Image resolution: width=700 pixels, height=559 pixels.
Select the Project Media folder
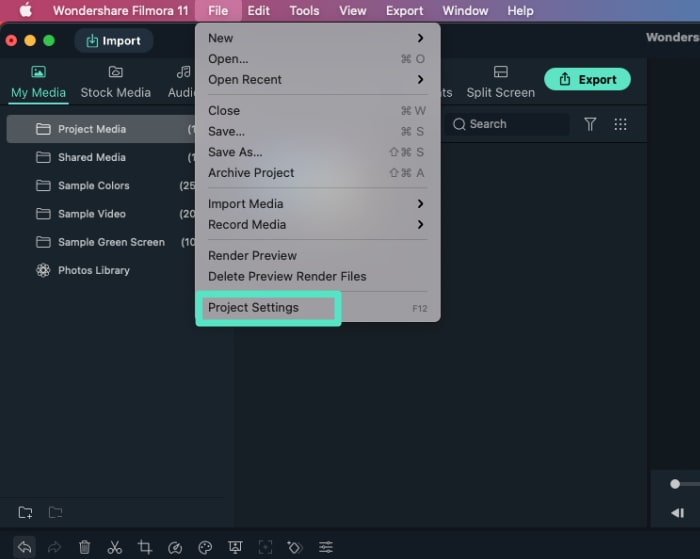101,129
